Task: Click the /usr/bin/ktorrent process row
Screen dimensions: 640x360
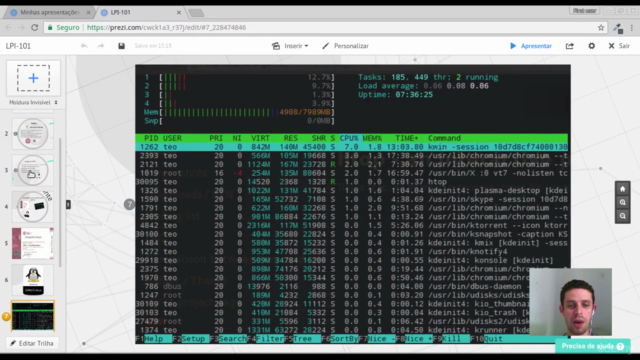Action: (x=351, y=225)
